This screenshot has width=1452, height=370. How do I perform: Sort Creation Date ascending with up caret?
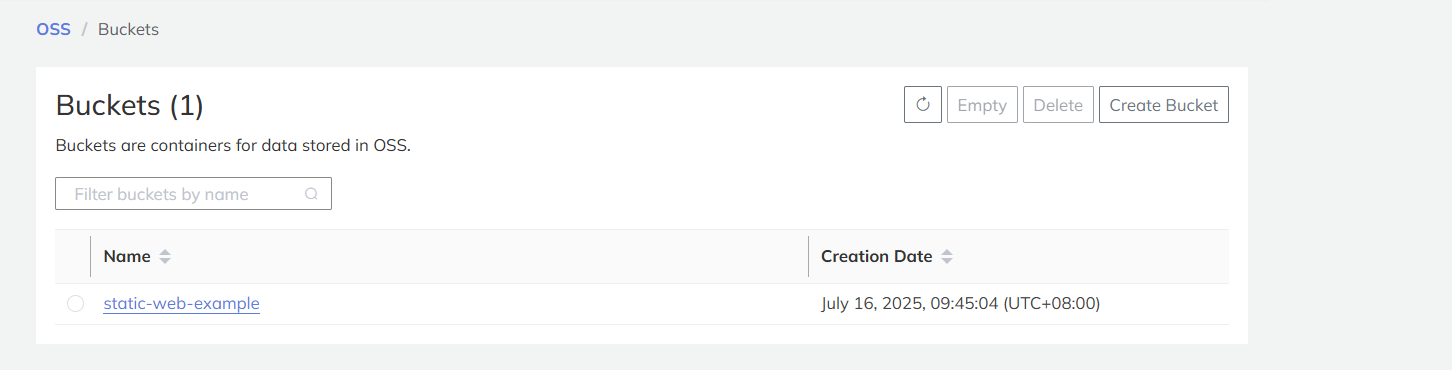click(x=947, y=252)
